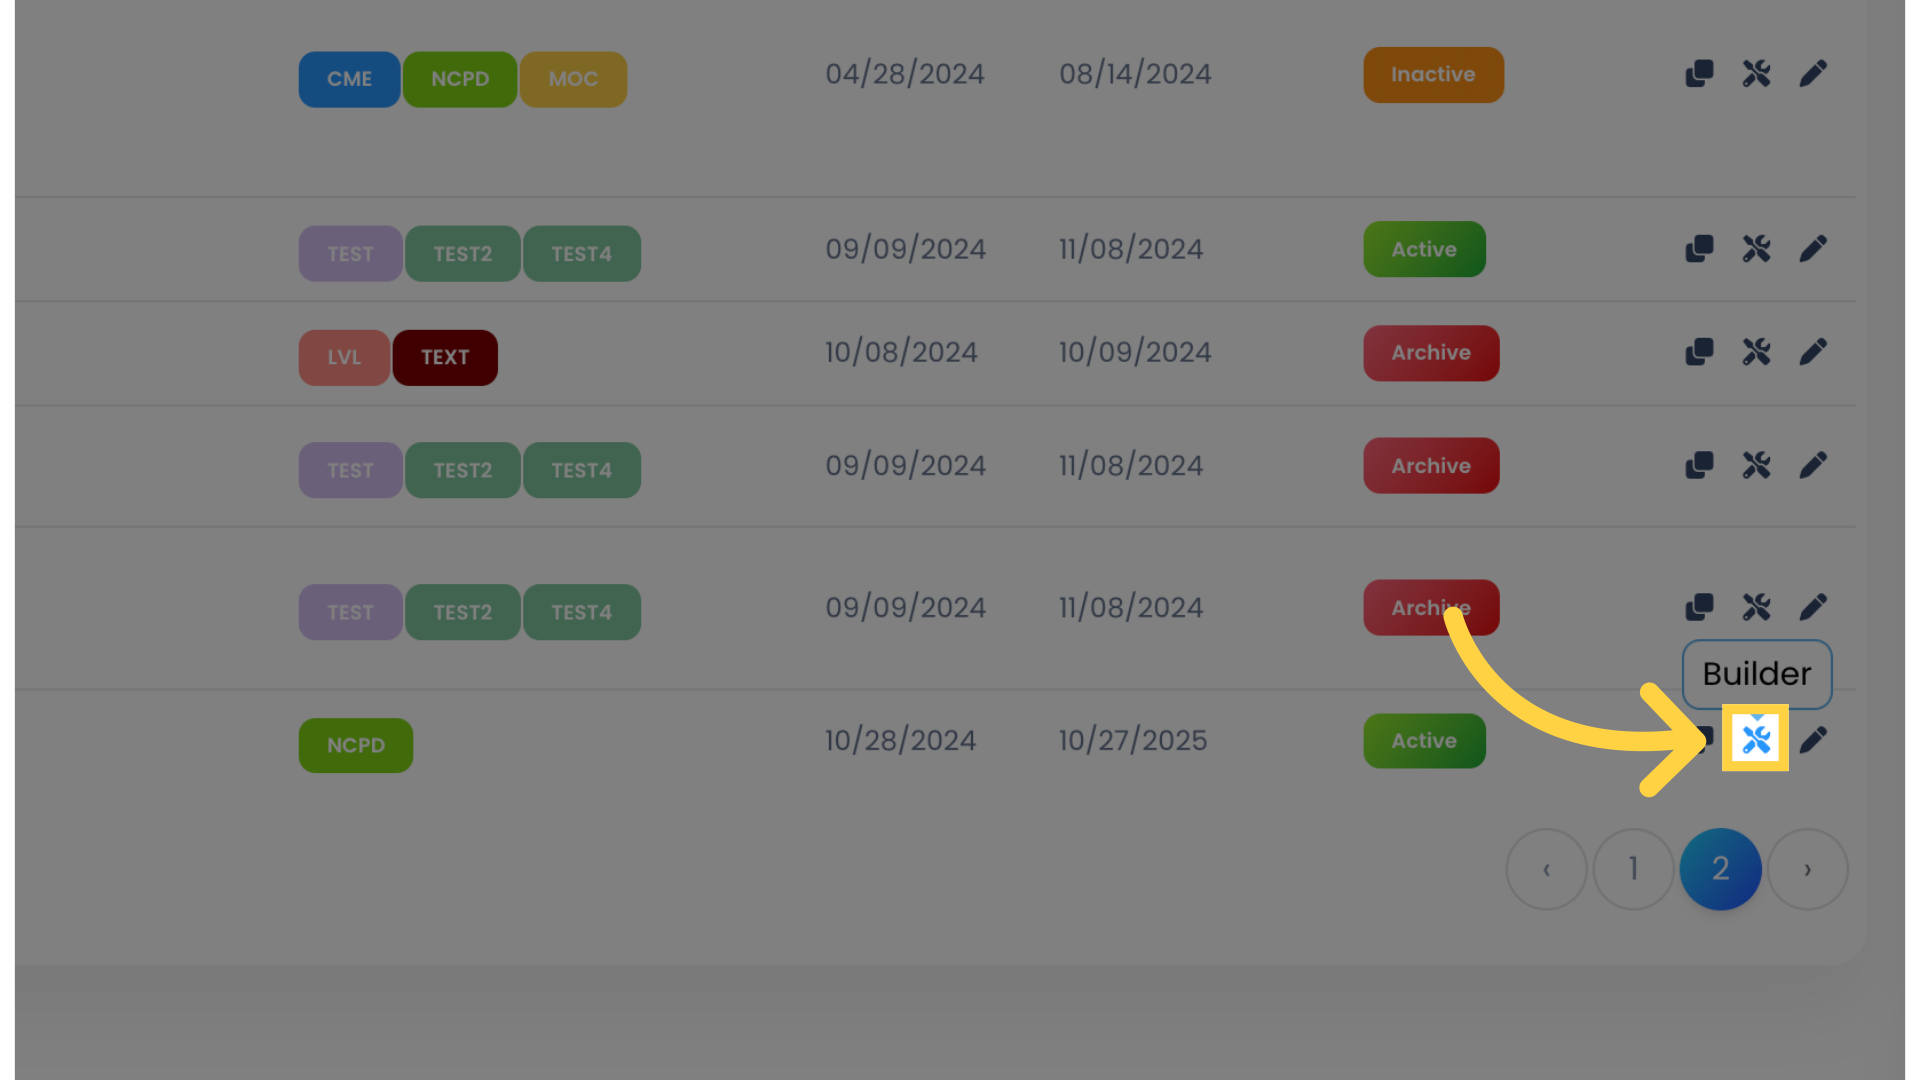Click the MOC yellow badge on first row
The image size is (1920, 1080).
coord(574,79)
